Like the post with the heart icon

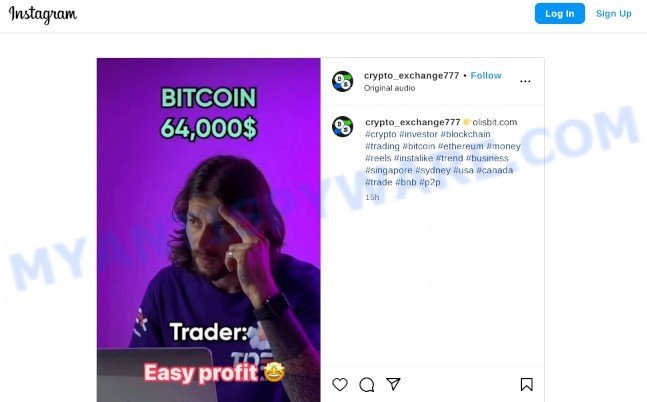click(340, 384)
